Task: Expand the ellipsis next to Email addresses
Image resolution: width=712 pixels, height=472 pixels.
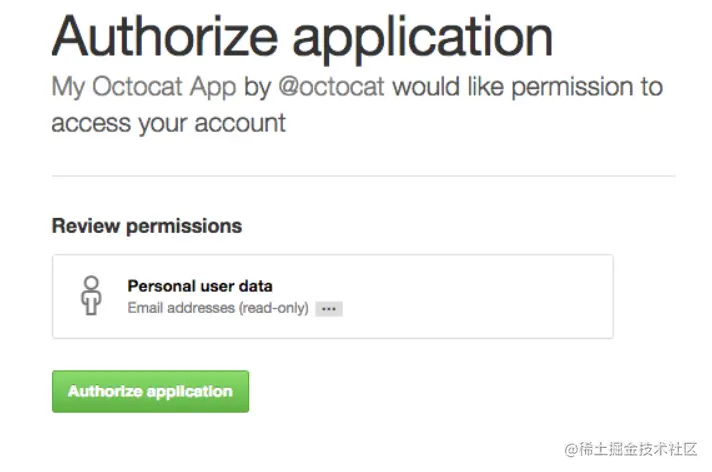Action: 329,309
